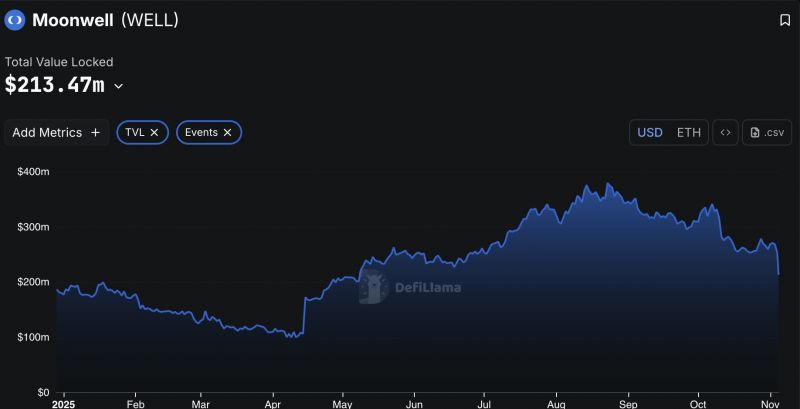
Task: Click the Aug x-axis label
Action: point(556,404)
